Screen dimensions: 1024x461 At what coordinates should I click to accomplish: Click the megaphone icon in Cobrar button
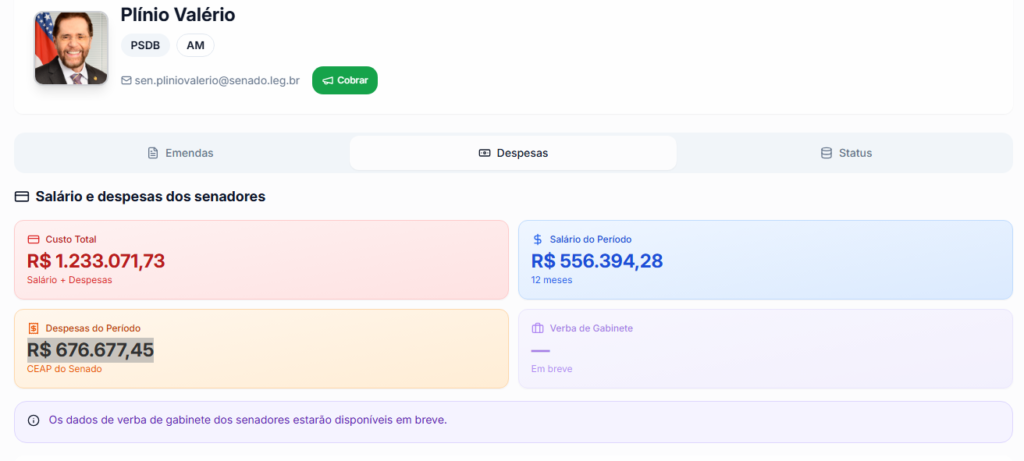click(x=327, y=80)
